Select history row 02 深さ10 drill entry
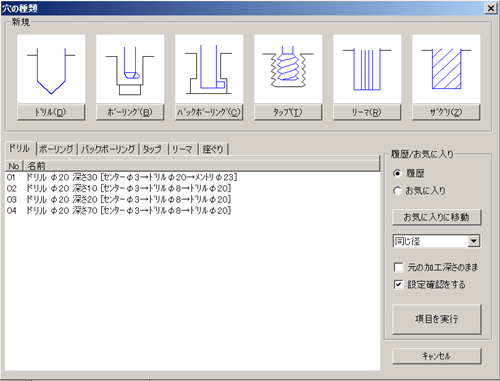The image size is (500, 381). click(x=192, y=189)
